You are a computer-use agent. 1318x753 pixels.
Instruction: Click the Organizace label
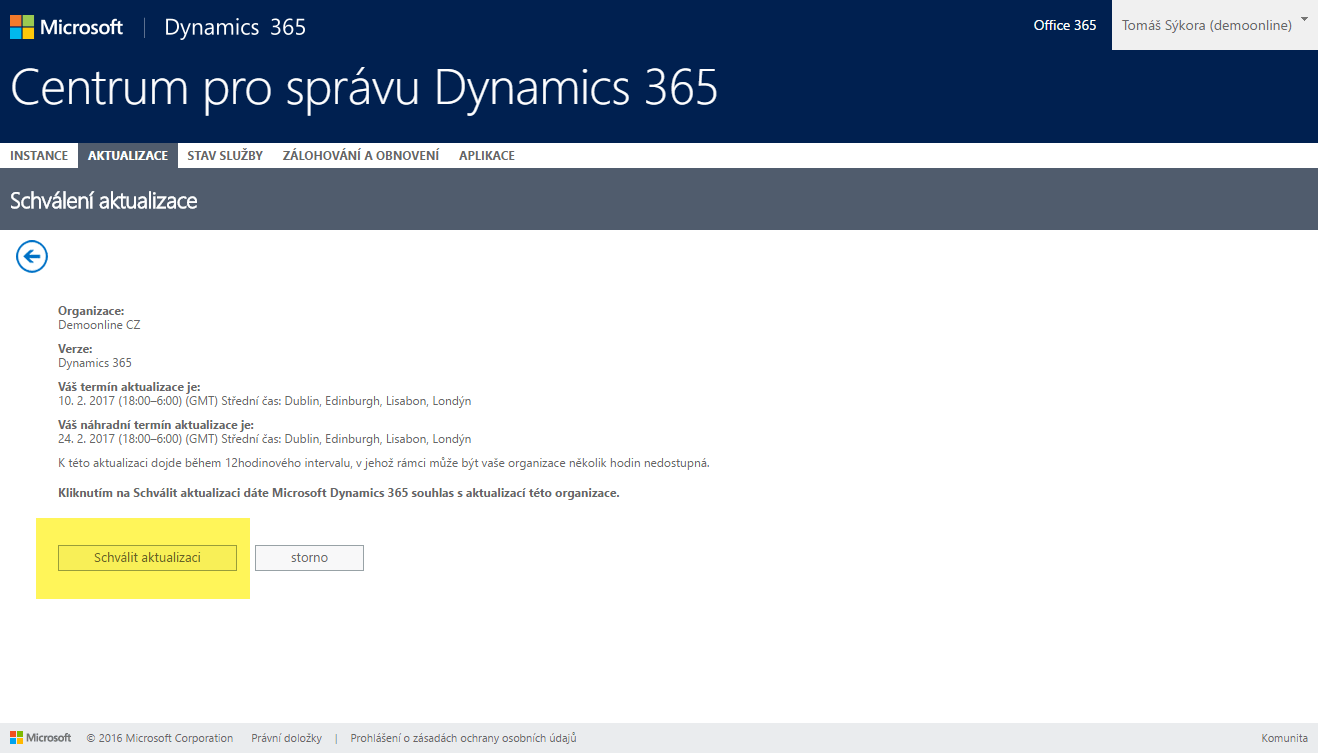91,311
